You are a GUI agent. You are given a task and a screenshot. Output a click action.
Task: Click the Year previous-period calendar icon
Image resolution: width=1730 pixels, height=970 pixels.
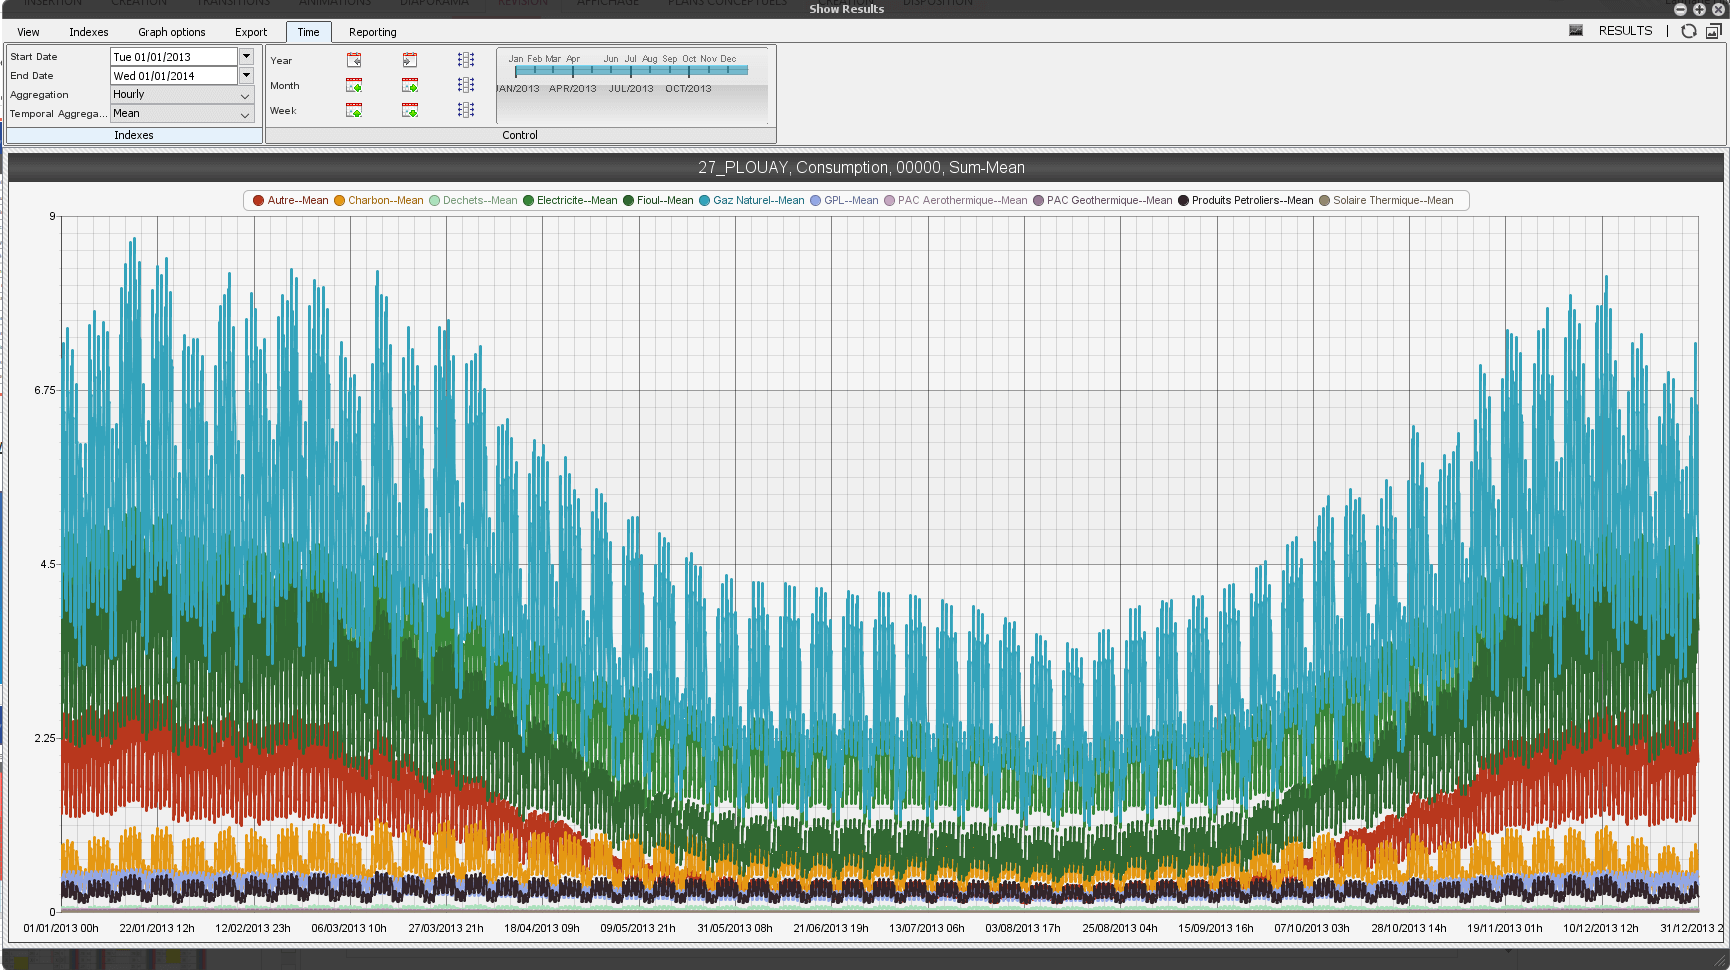click(354, 60)
